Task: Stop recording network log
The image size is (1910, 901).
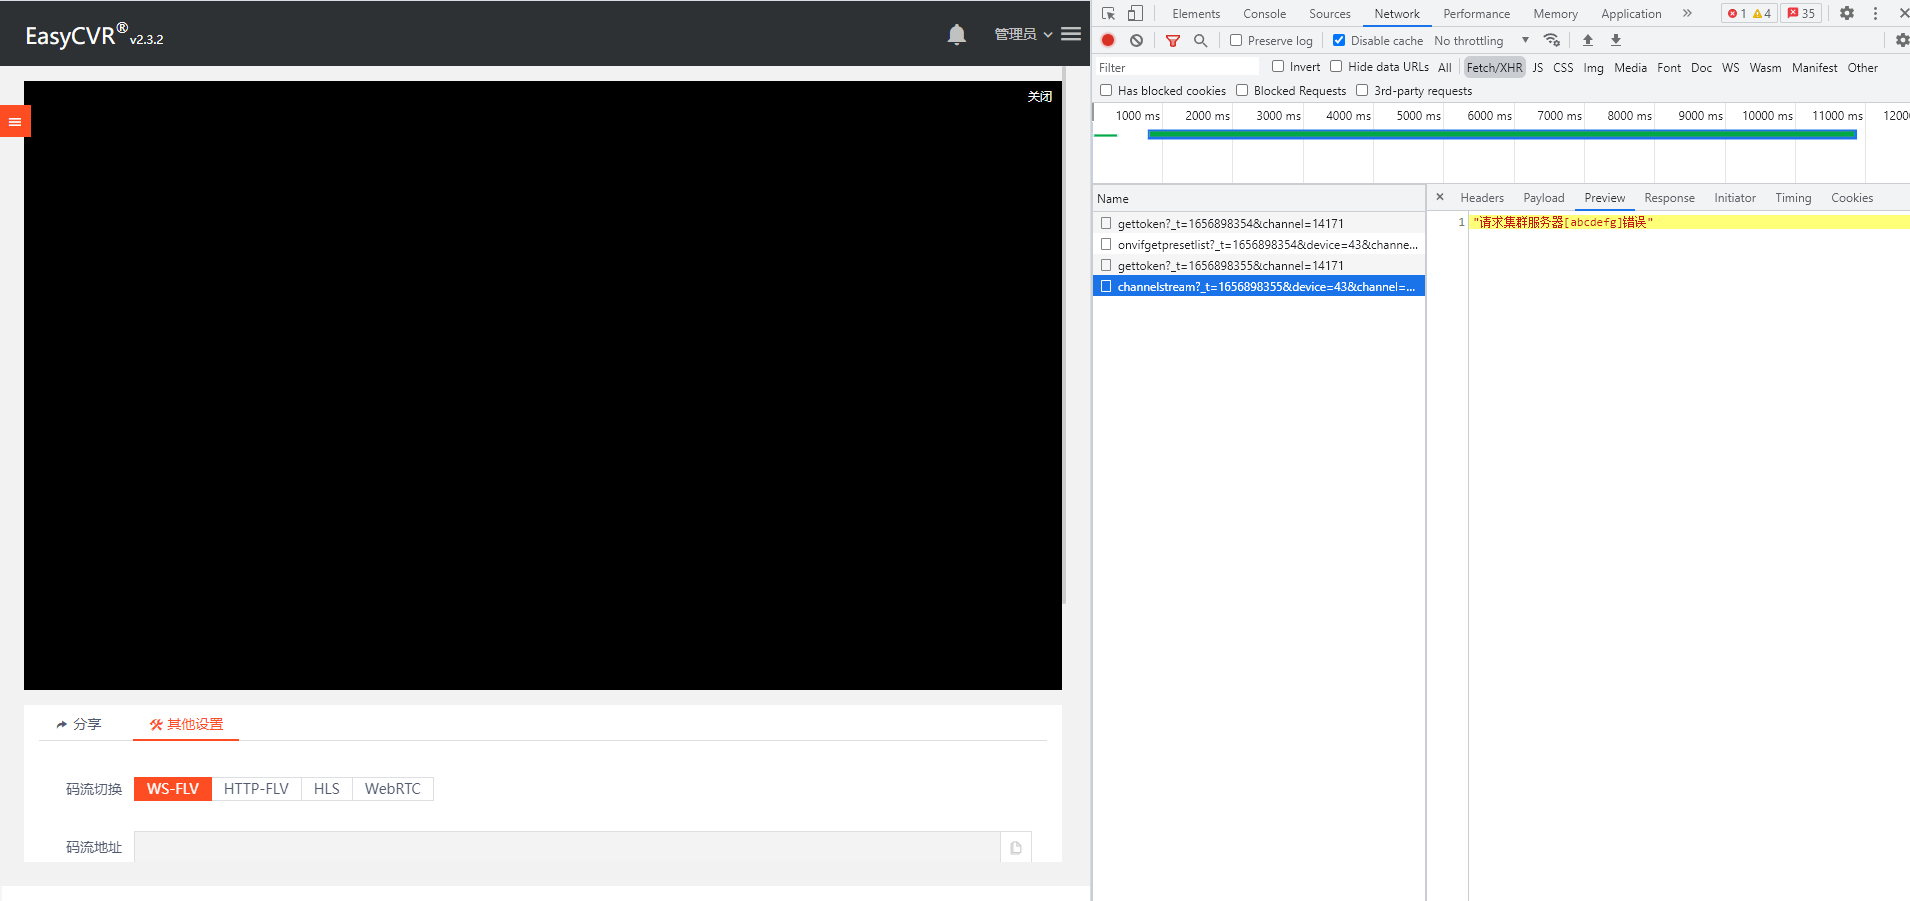Action: click(x=1108, y=40)
